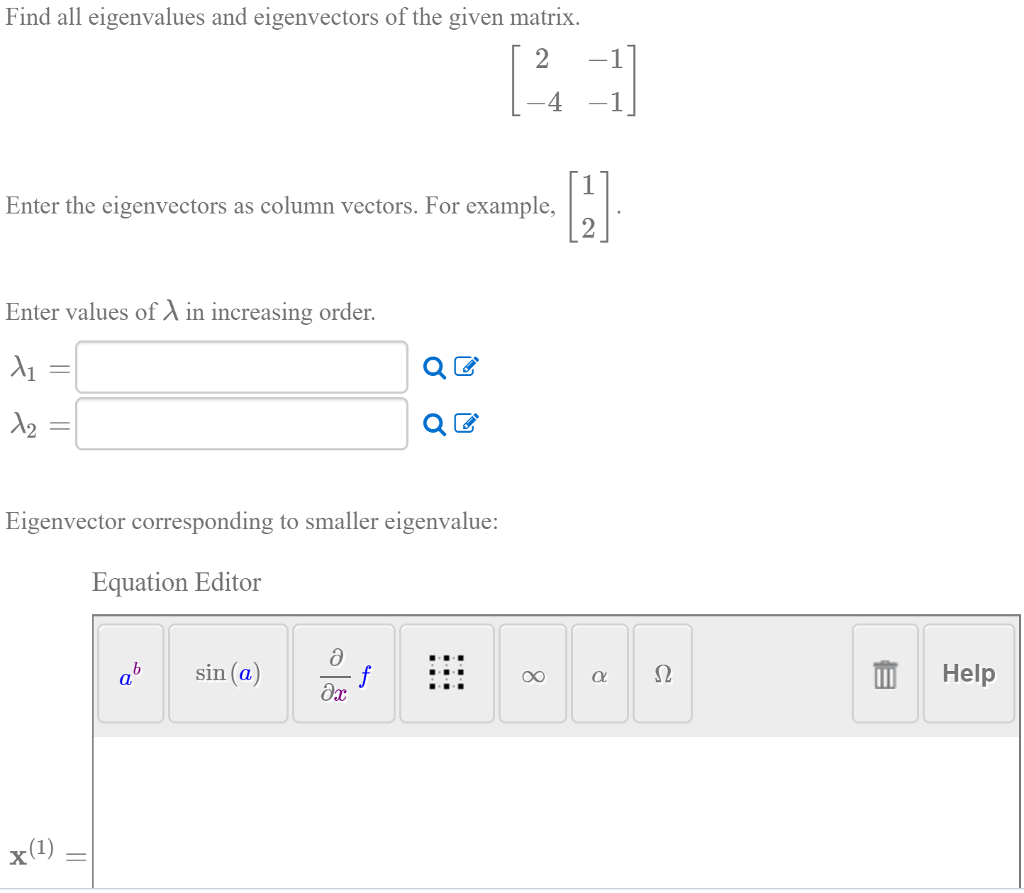Open Help for the Equation Editor
This screenshot has height=893, width=1024.
[x=968, y=672]
